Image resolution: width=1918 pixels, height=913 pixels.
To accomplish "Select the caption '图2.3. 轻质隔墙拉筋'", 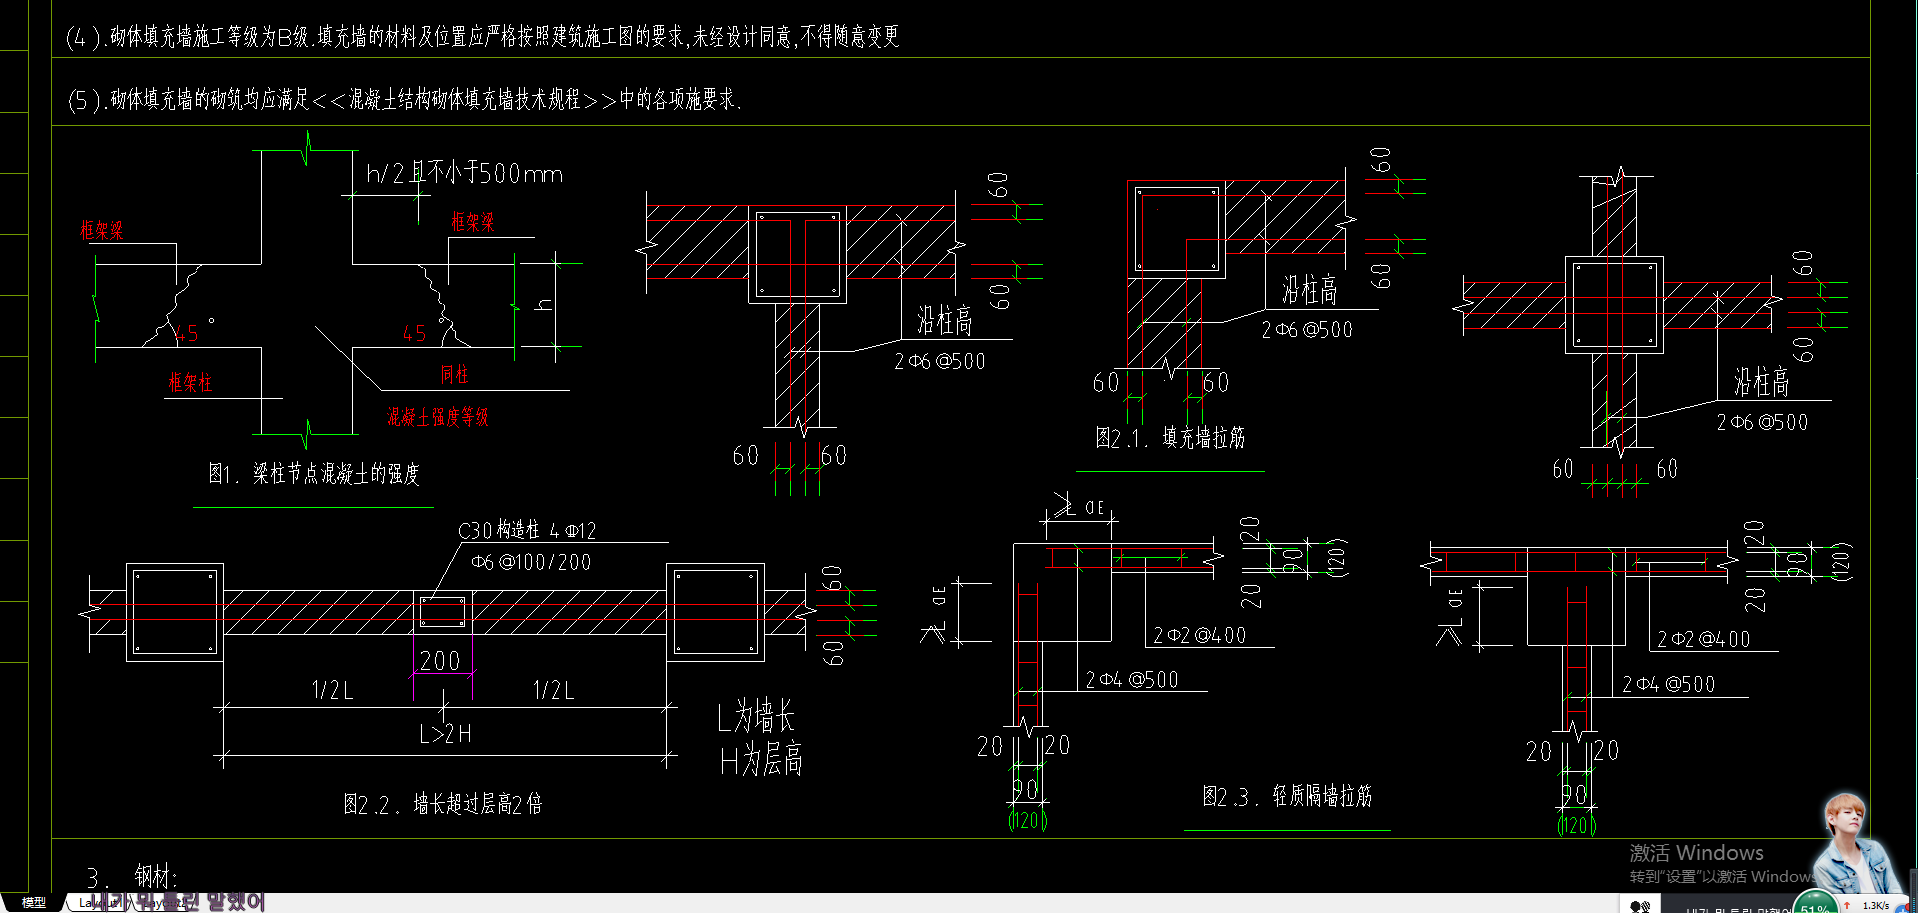I will [x=1287, y=796].
